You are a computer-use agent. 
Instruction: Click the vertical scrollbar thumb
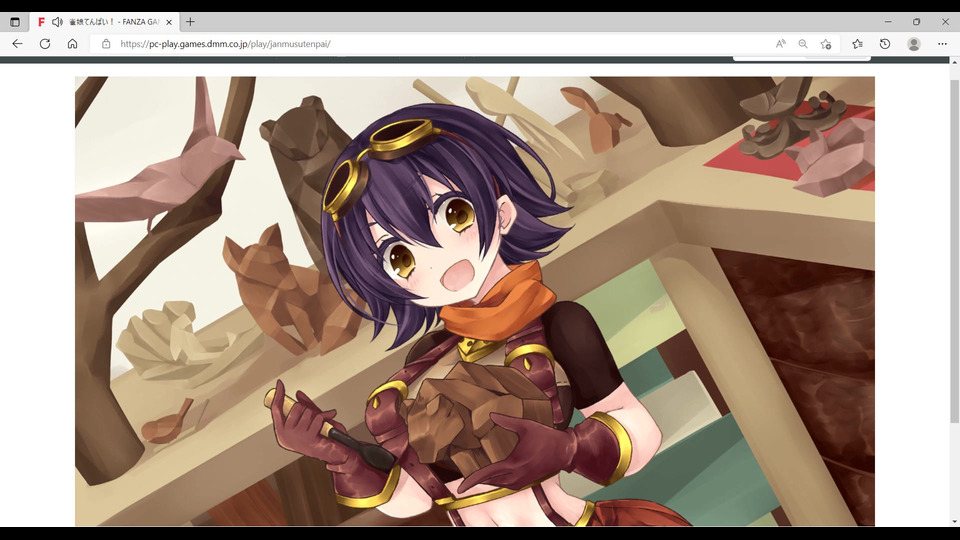tap(954, 251)
